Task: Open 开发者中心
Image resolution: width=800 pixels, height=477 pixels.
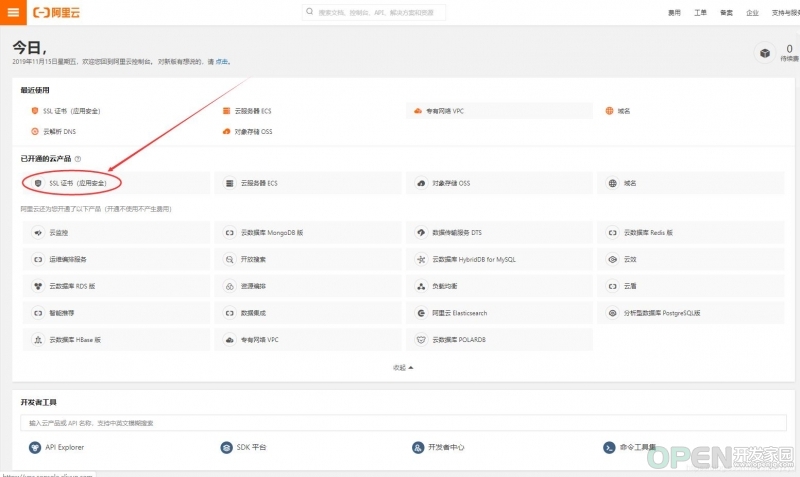Action: point(438,447)
